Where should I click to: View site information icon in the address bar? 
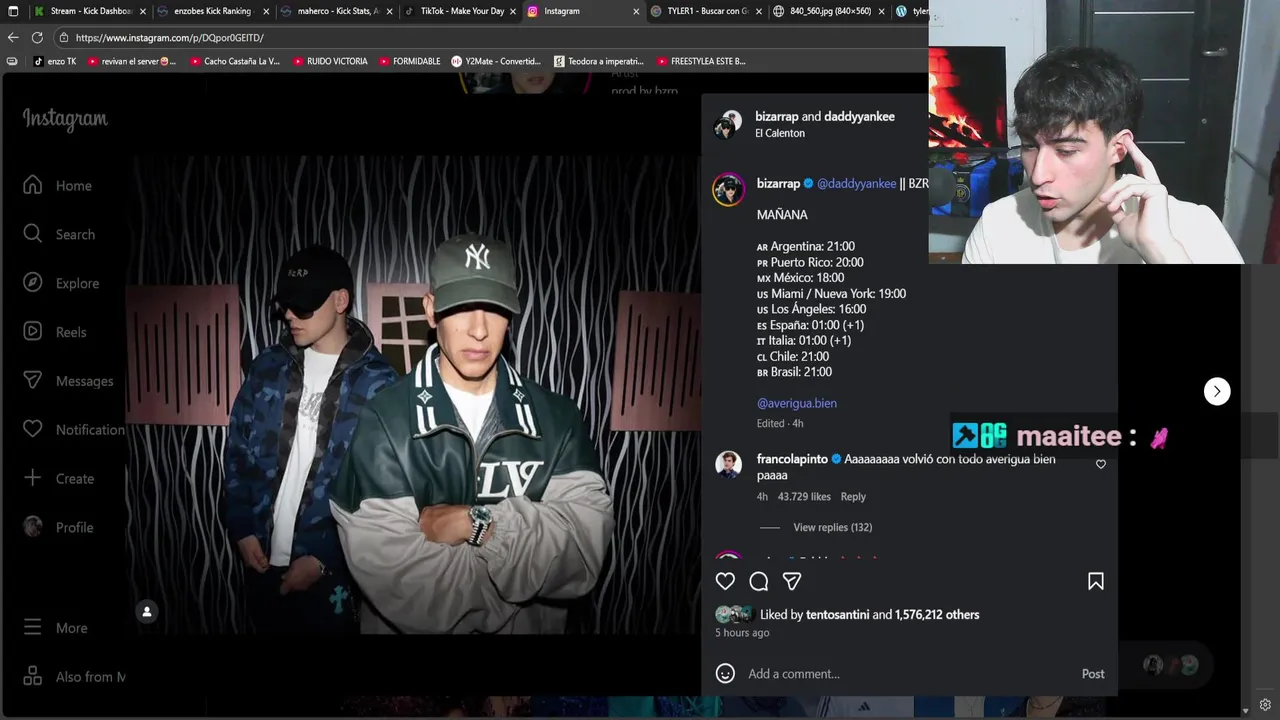point(63,37)
